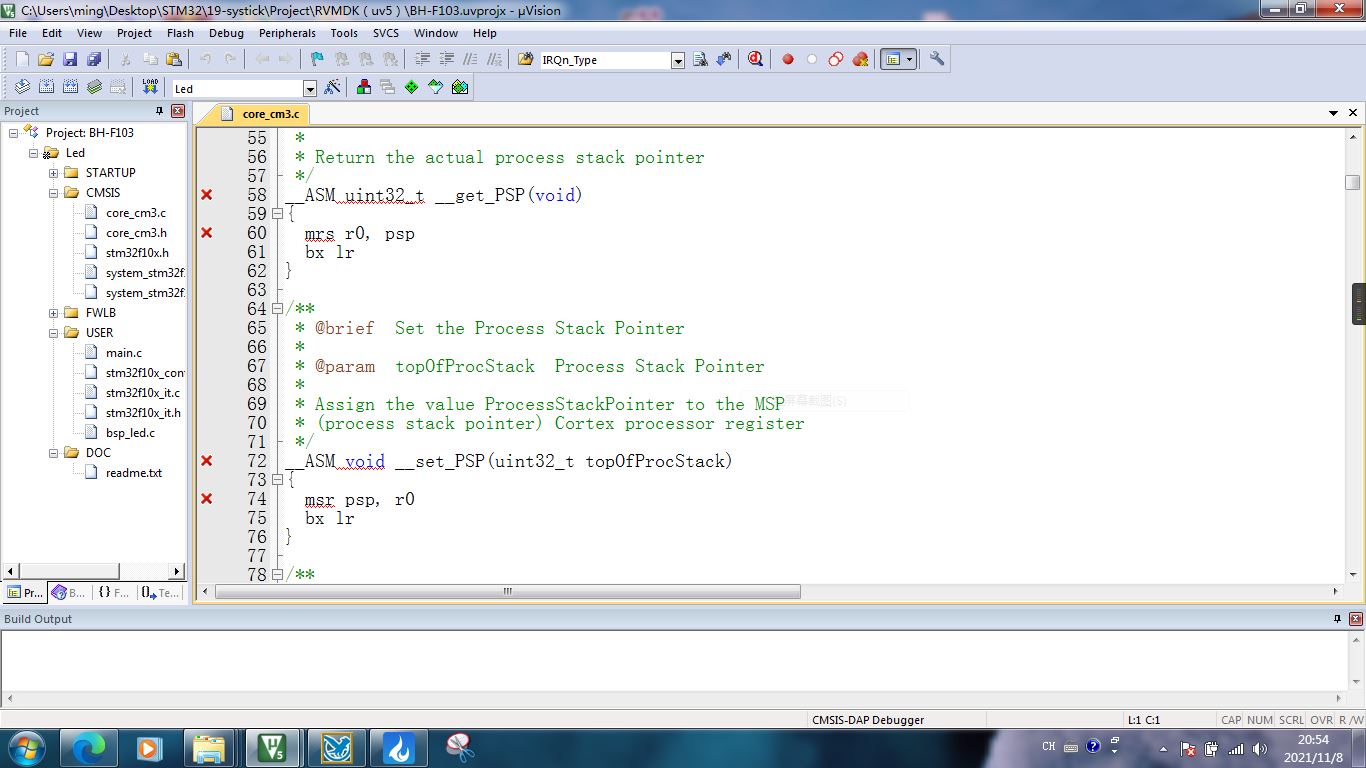Kill all breakpoints icon

click(x=859, y=59)
